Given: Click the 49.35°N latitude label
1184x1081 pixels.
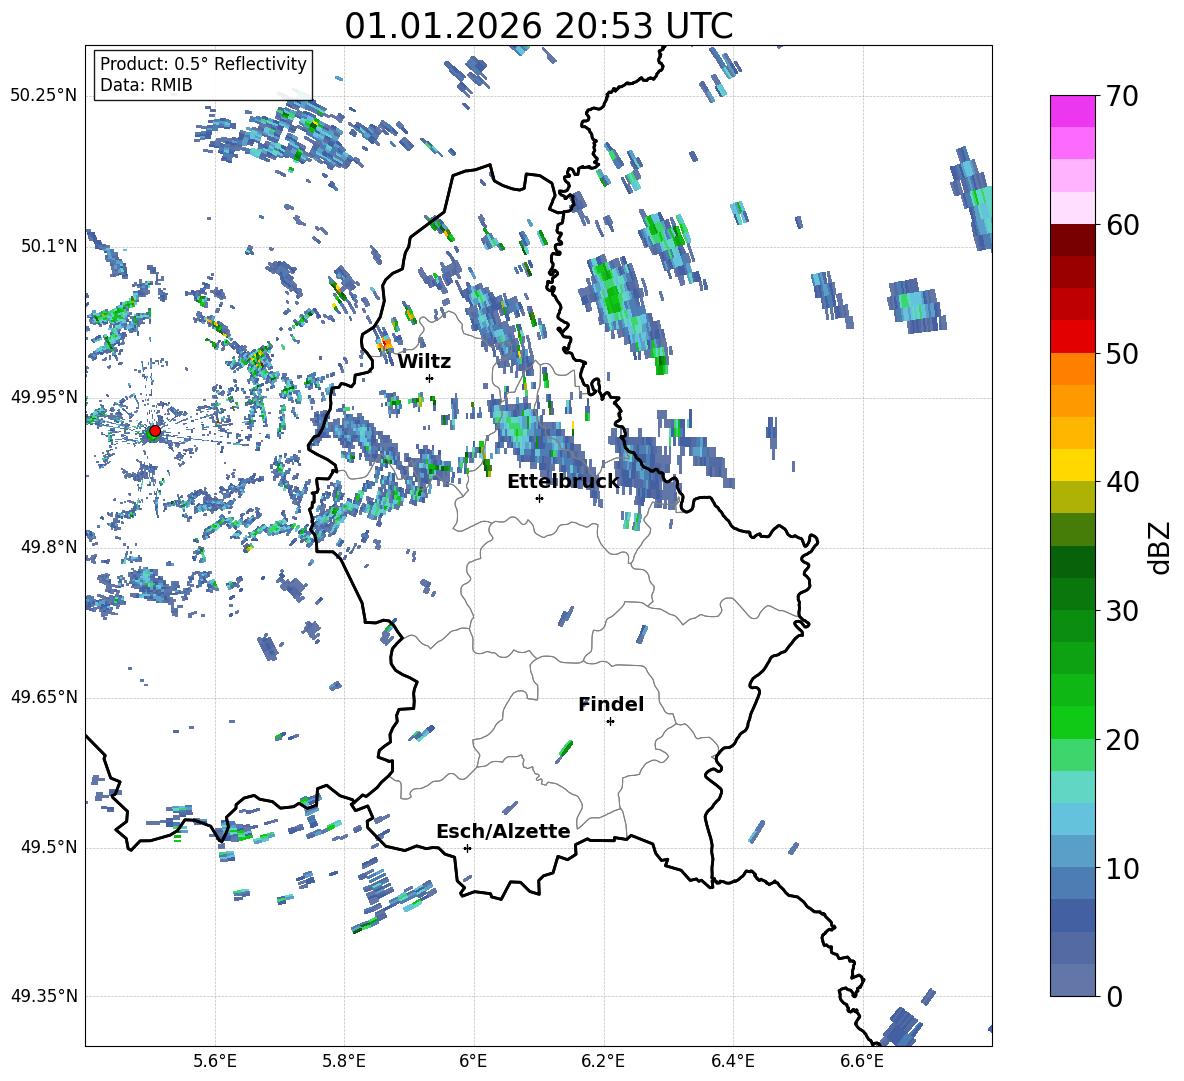Looking at the screenshot, I should point(44,996).
